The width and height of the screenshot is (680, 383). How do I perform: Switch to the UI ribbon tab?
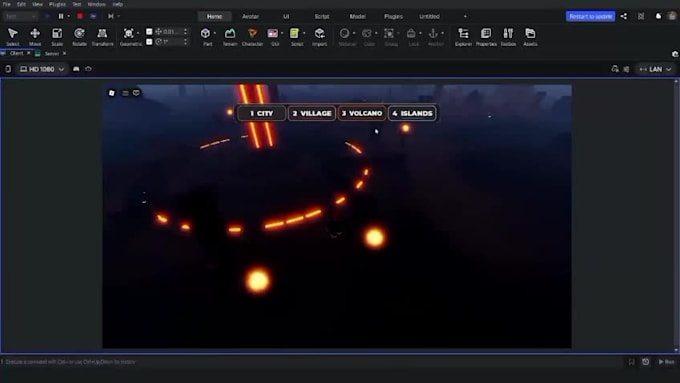[286, 16]
